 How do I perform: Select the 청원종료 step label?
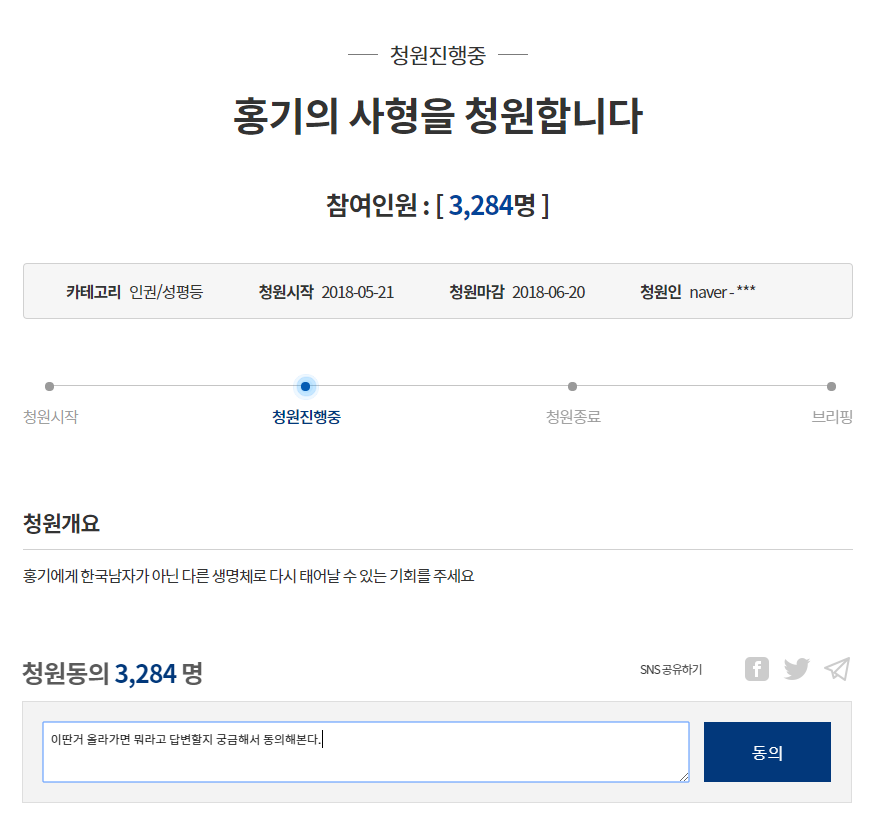[573, 417]
